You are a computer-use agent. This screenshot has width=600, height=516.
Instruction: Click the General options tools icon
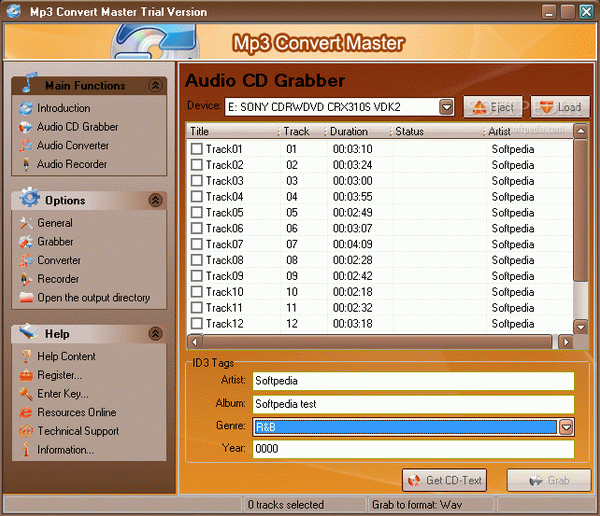click(26, 223)
